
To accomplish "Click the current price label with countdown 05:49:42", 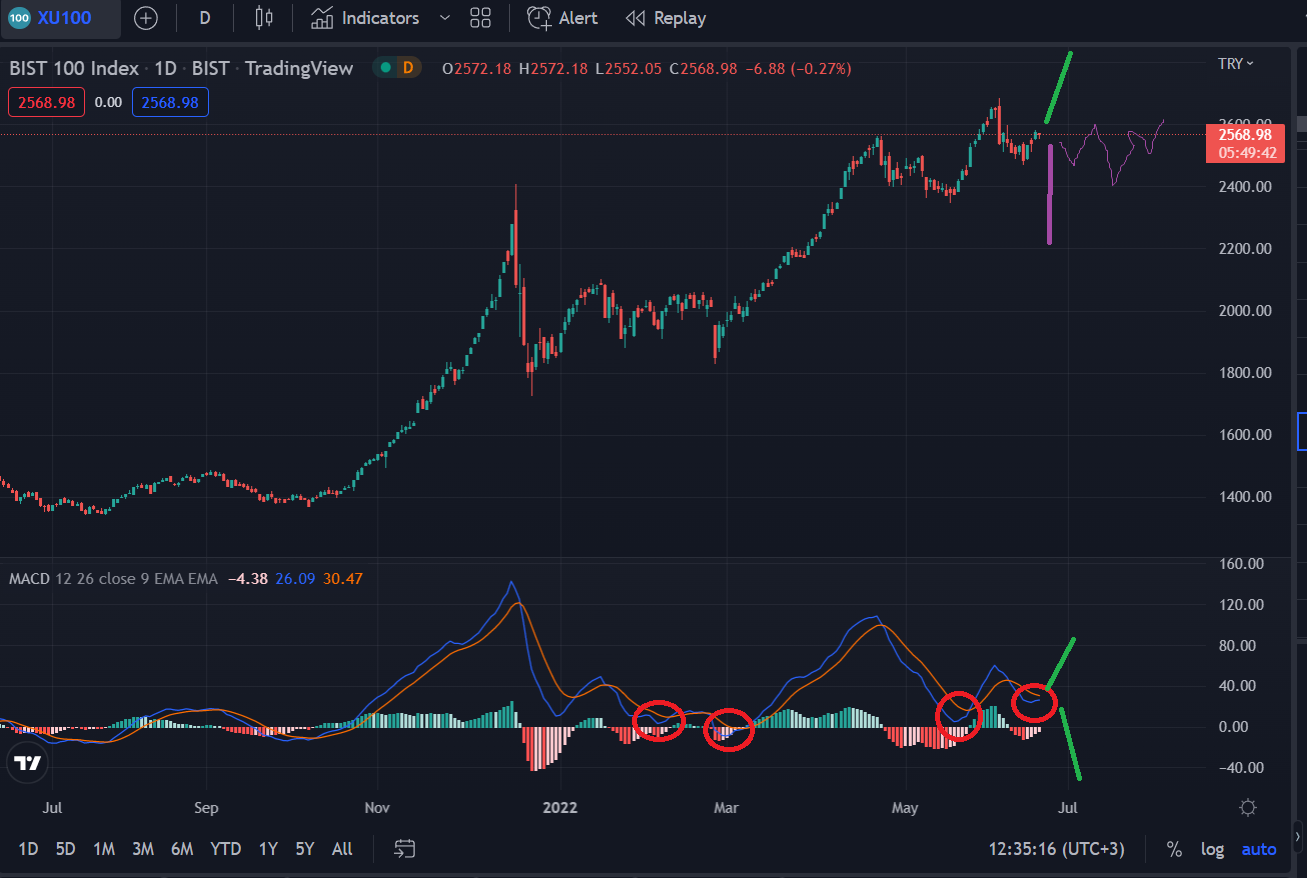I will [x=1245, y=143].
